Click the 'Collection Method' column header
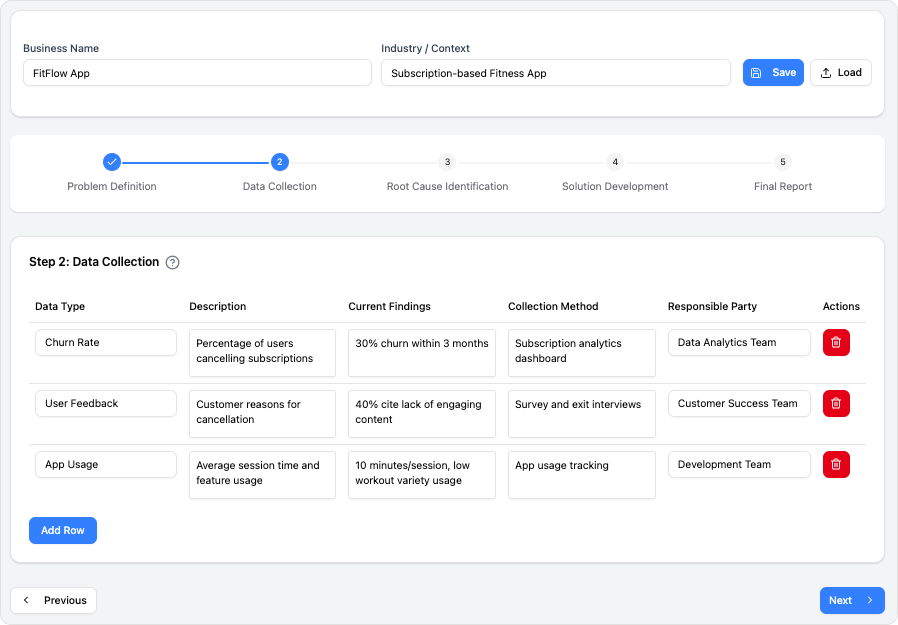This screenshot has height=625, width=898. pyautogui.click(x=553, y=306)
